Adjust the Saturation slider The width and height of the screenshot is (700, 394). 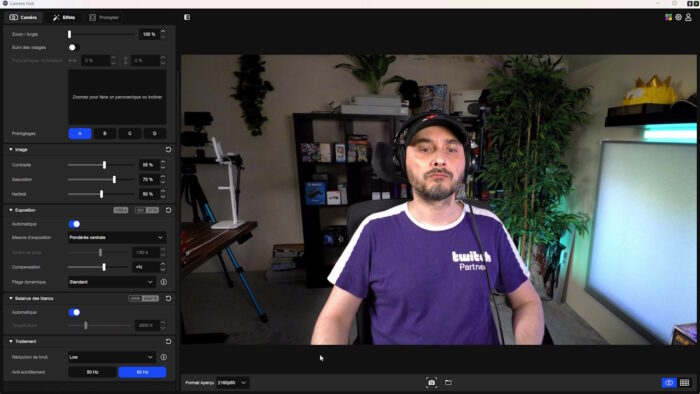pyautogui.click(x=101, y=179)
